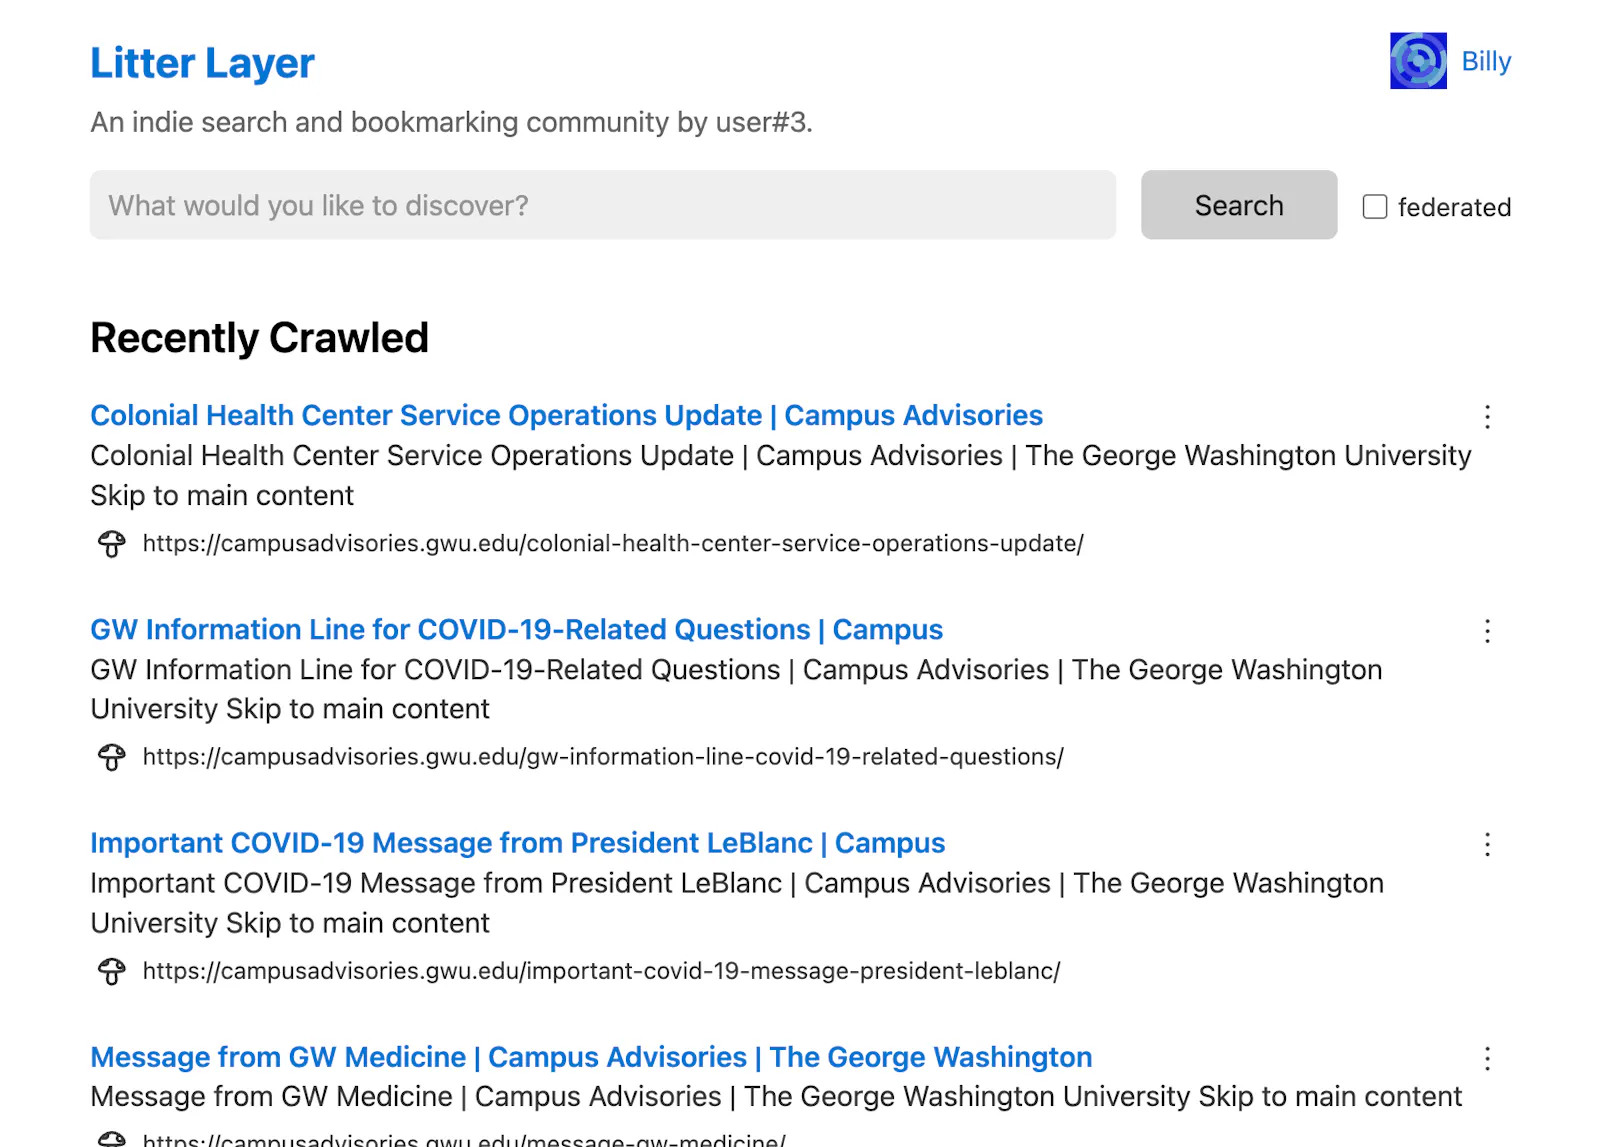Click the federated label text
This screenshot has height=1147, width=1600.
click(1454, 207)
